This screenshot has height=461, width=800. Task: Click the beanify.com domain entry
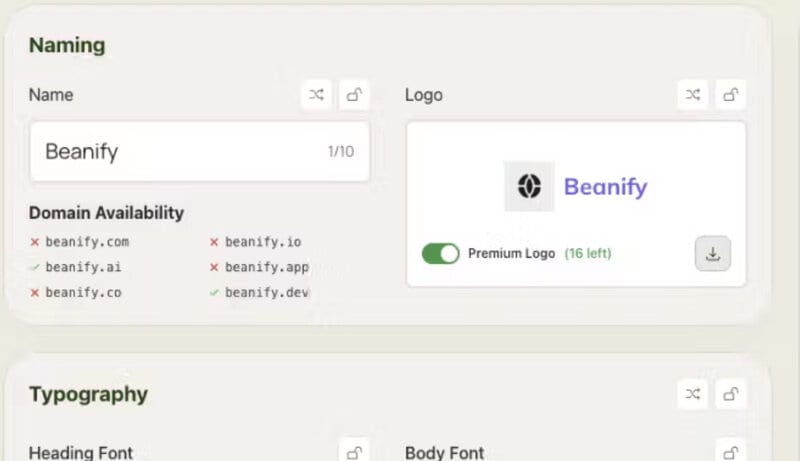coord(80,242)
